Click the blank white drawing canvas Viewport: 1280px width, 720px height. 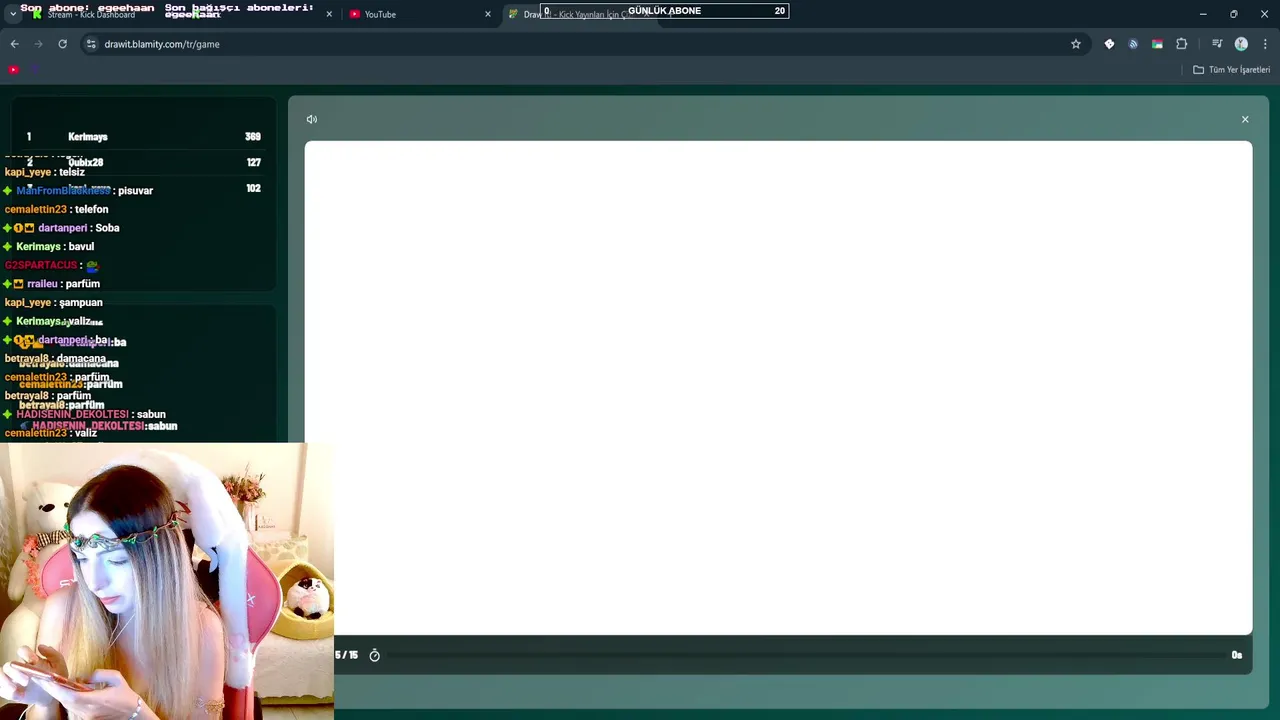(778, 388)
